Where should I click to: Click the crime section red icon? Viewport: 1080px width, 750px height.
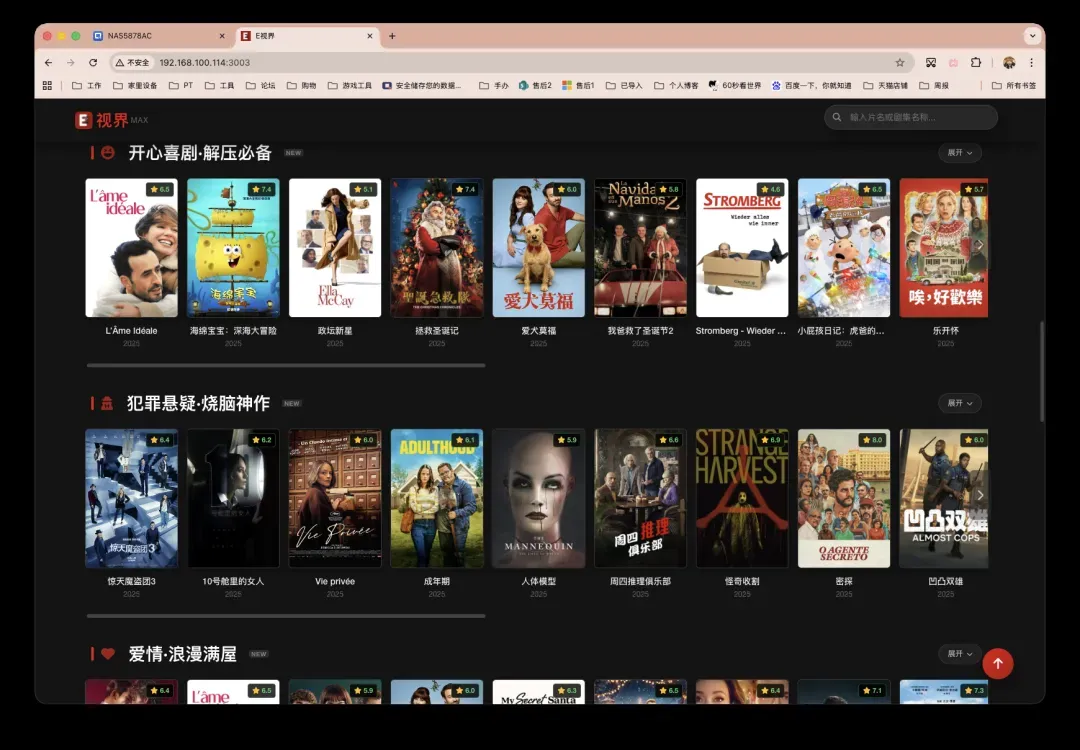[x=107, y=403]
